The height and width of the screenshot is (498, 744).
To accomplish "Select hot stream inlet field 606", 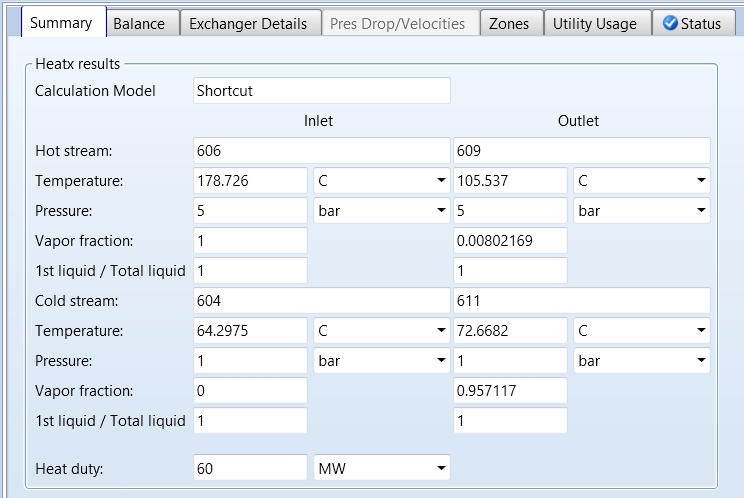I will [x=321, y=151].
